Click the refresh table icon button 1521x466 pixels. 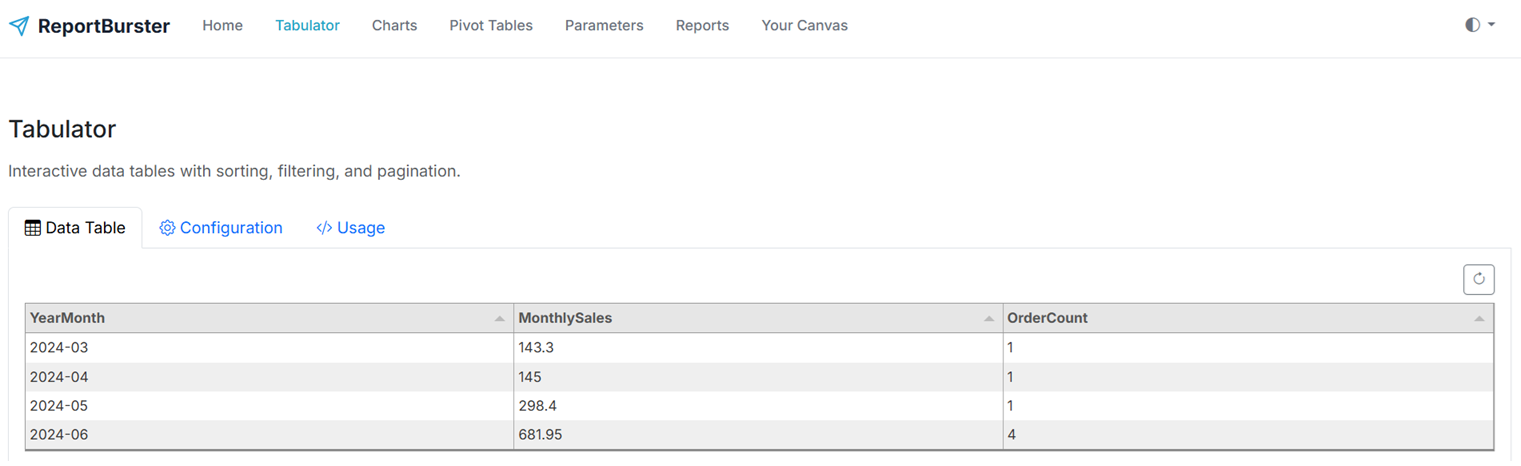tap(1478, 280)
